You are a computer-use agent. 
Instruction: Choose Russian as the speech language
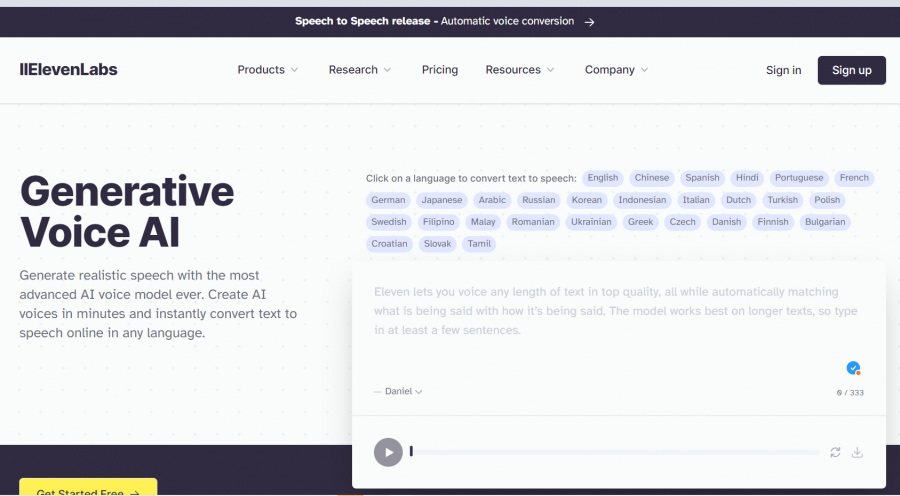coord(538,200)
